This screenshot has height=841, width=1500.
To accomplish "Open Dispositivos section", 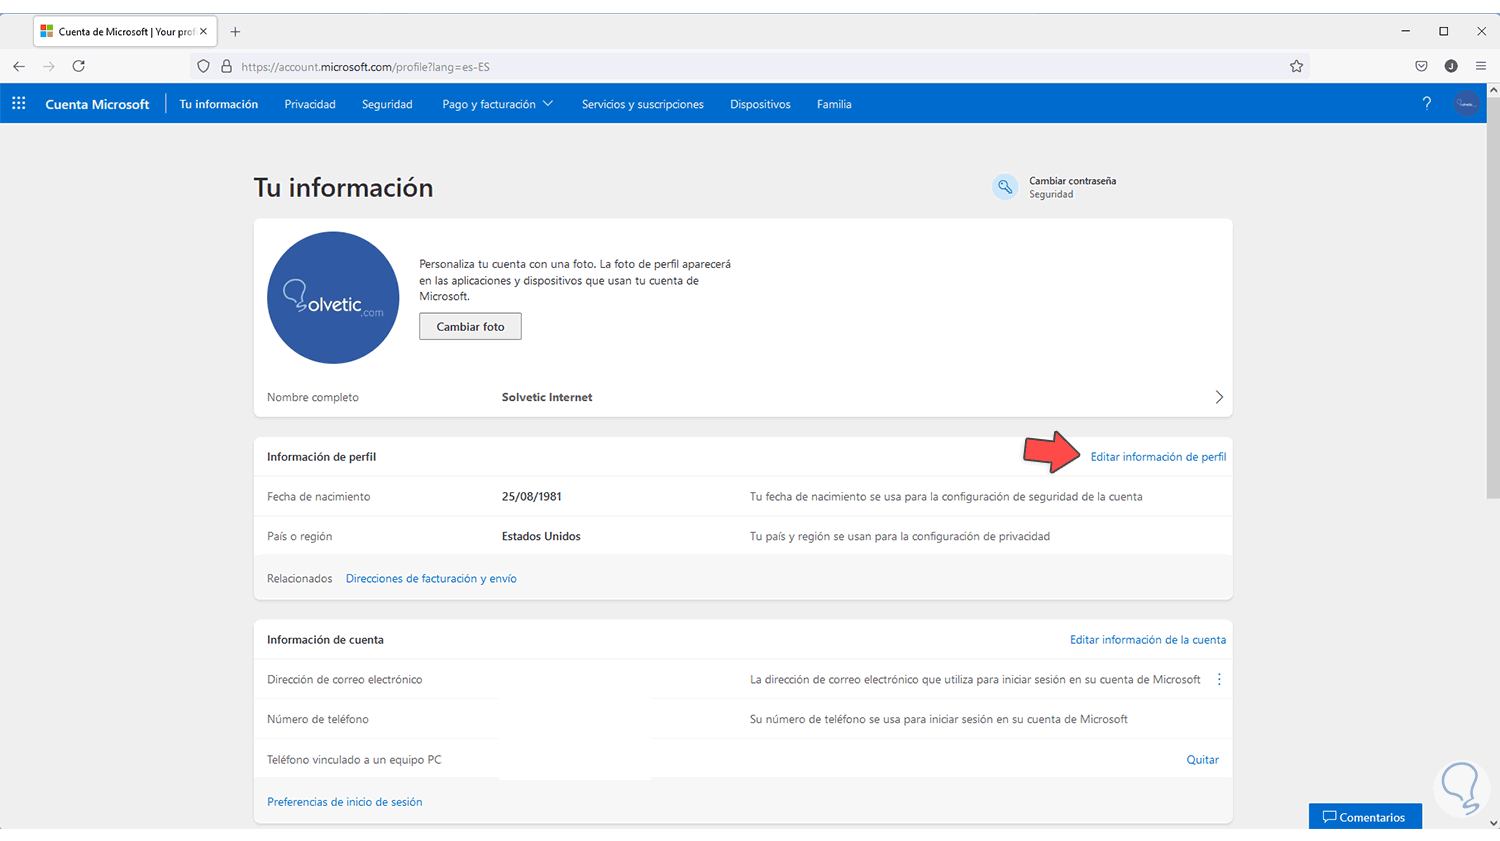I will point(760,104).
